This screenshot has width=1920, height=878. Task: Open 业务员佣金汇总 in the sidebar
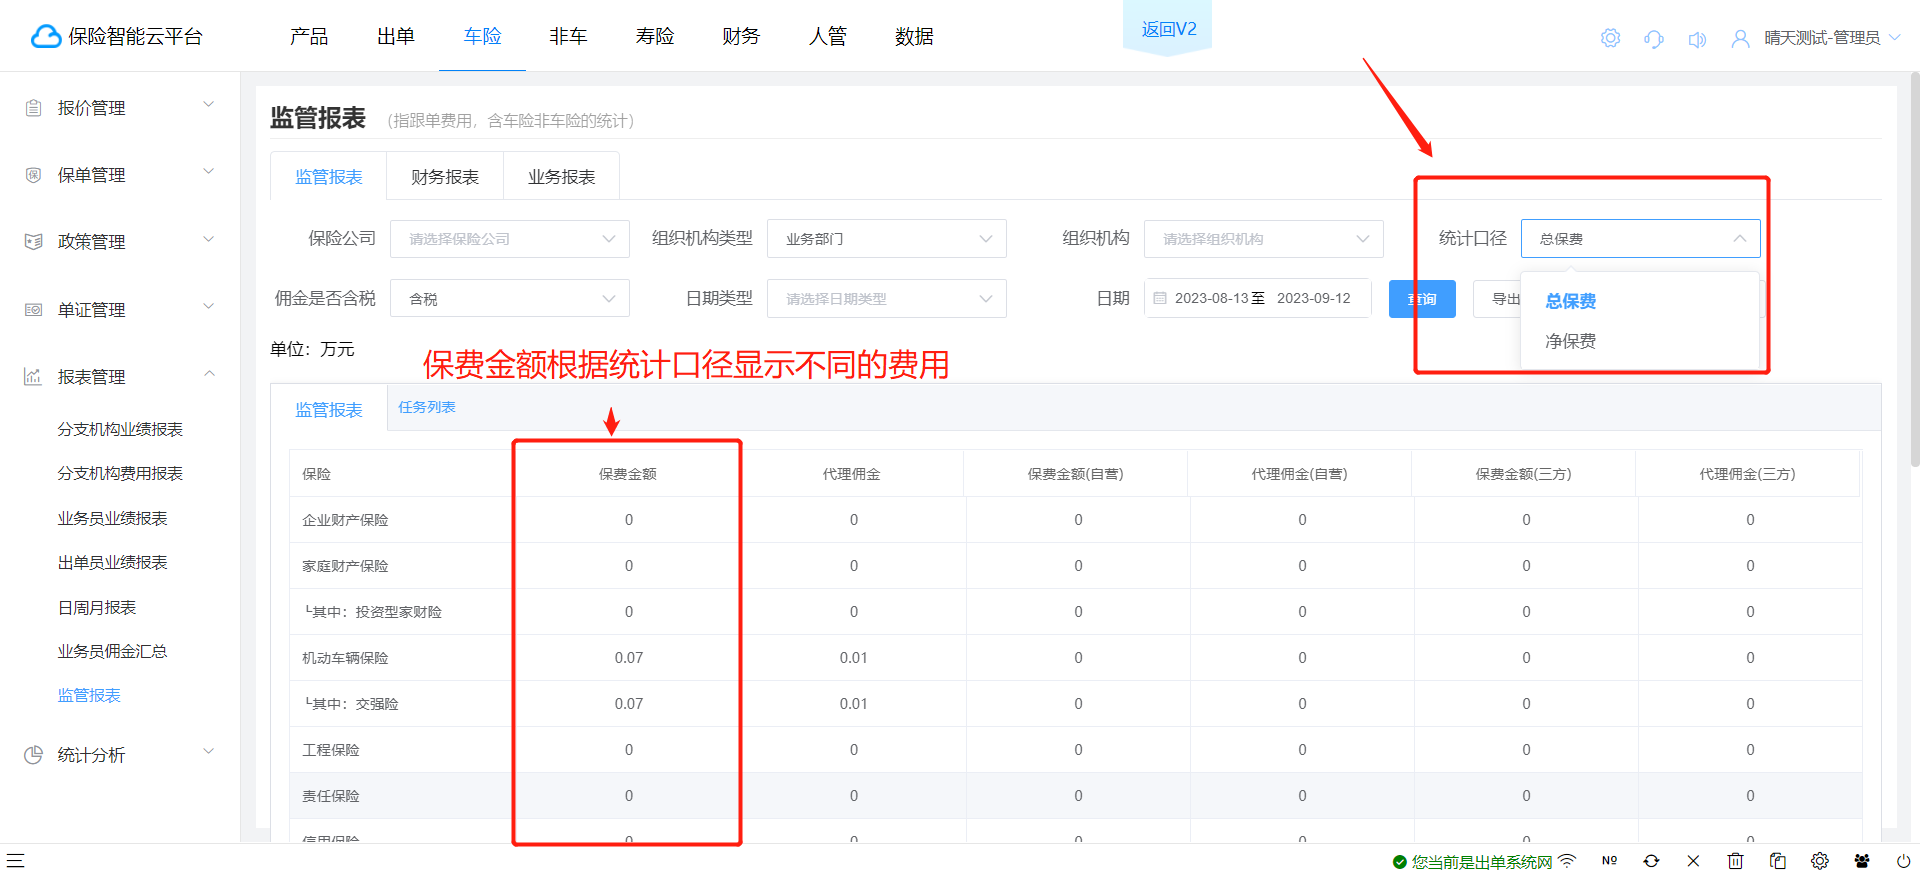point(112,651)
